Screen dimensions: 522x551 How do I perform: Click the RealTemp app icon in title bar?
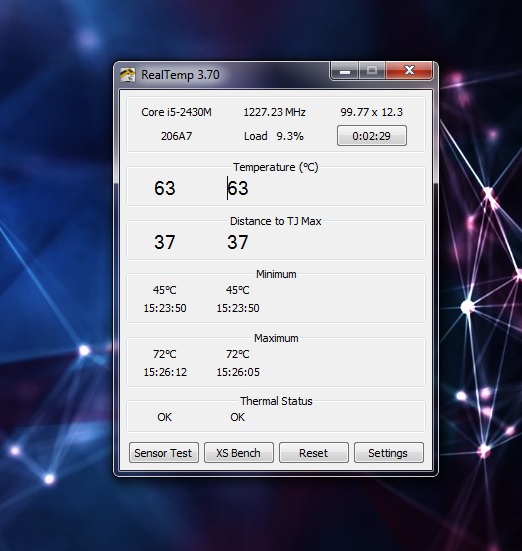(127, 75)
